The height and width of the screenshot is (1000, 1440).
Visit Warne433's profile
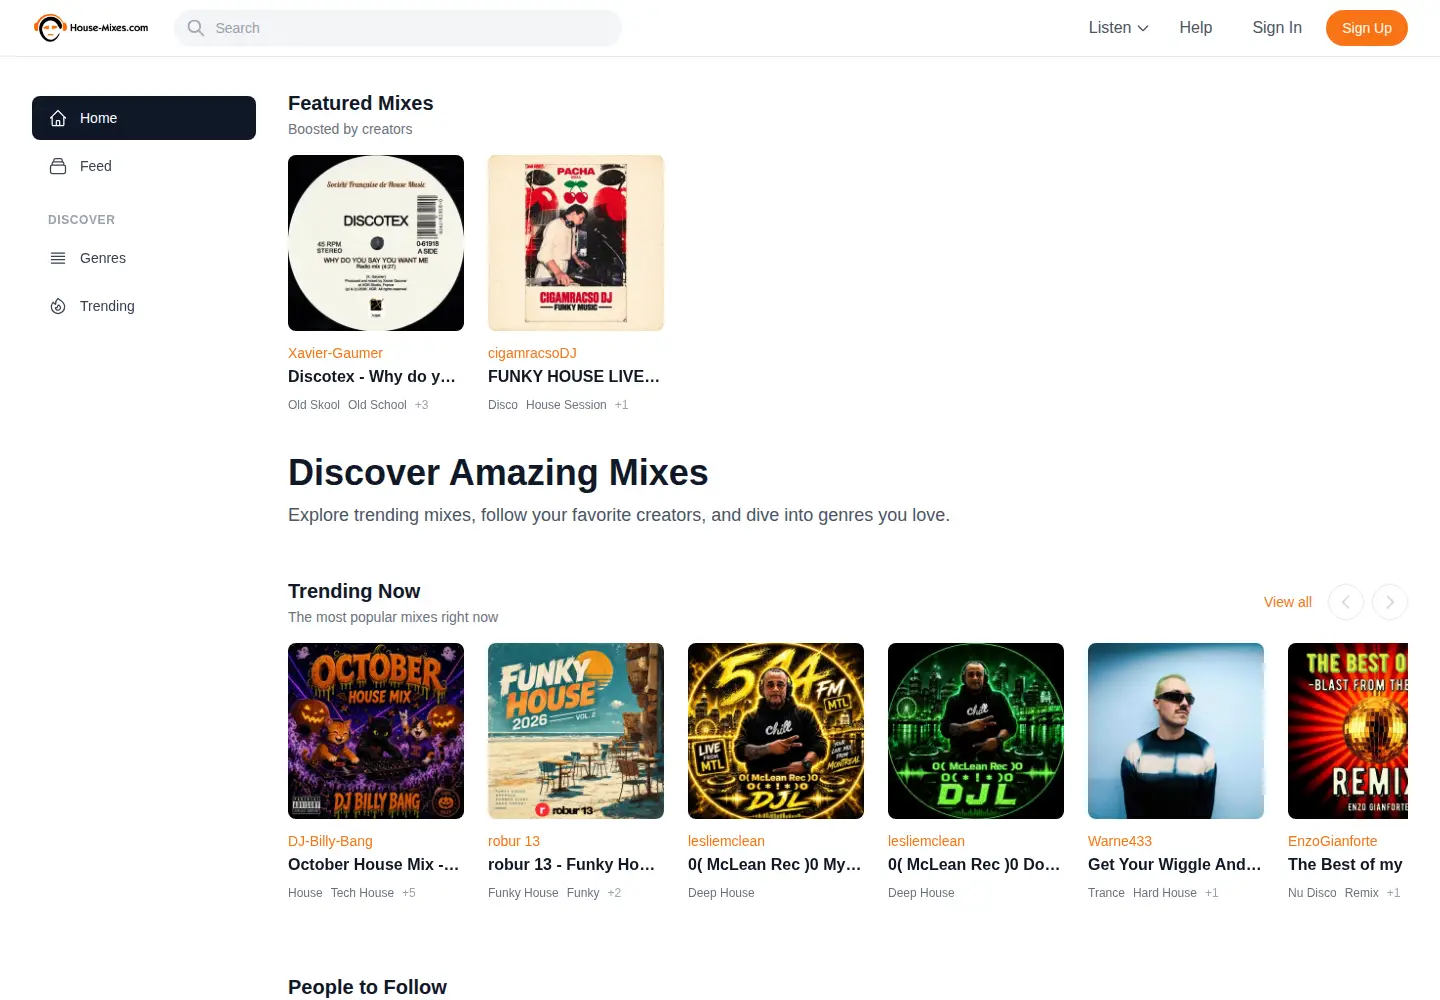click(1120, 841)
